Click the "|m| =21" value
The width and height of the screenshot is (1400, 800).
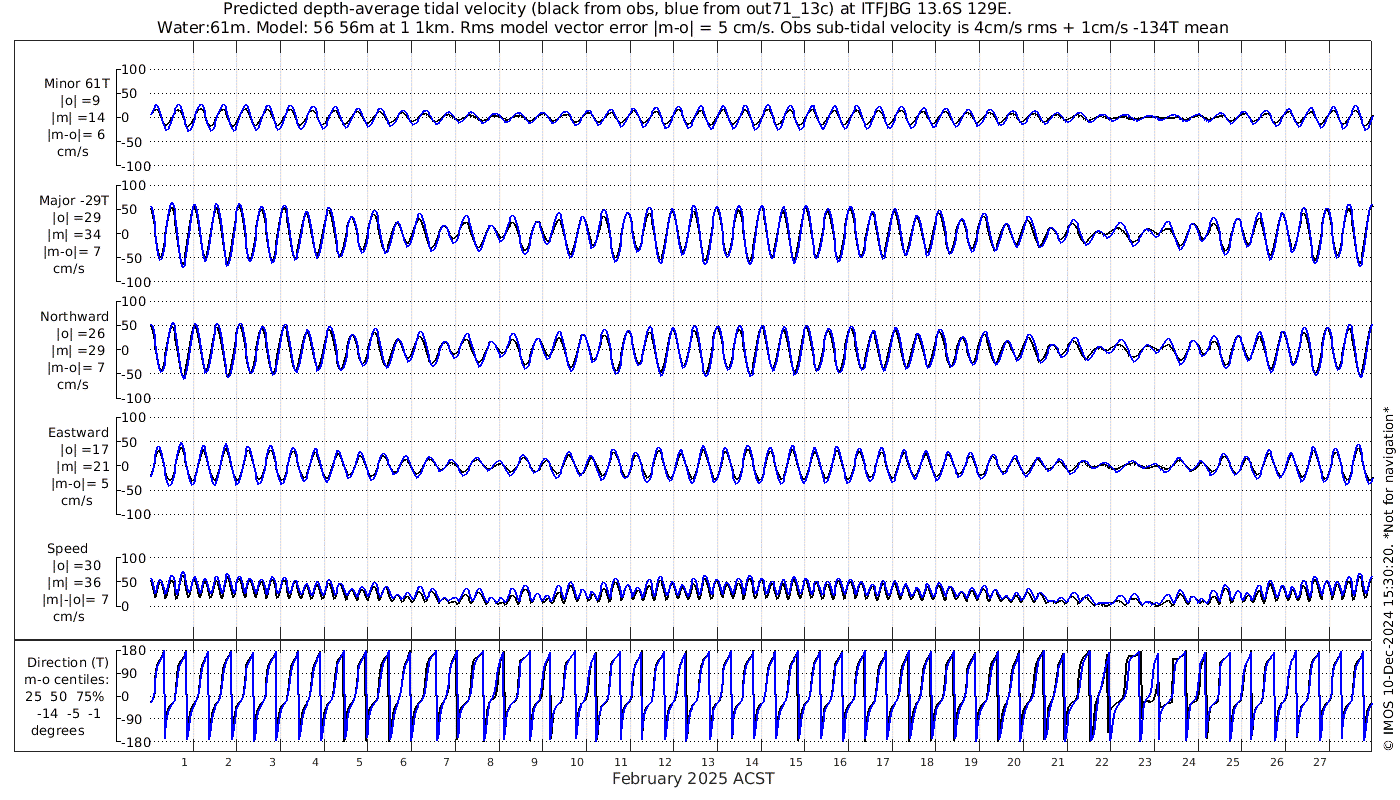[82, 467]
